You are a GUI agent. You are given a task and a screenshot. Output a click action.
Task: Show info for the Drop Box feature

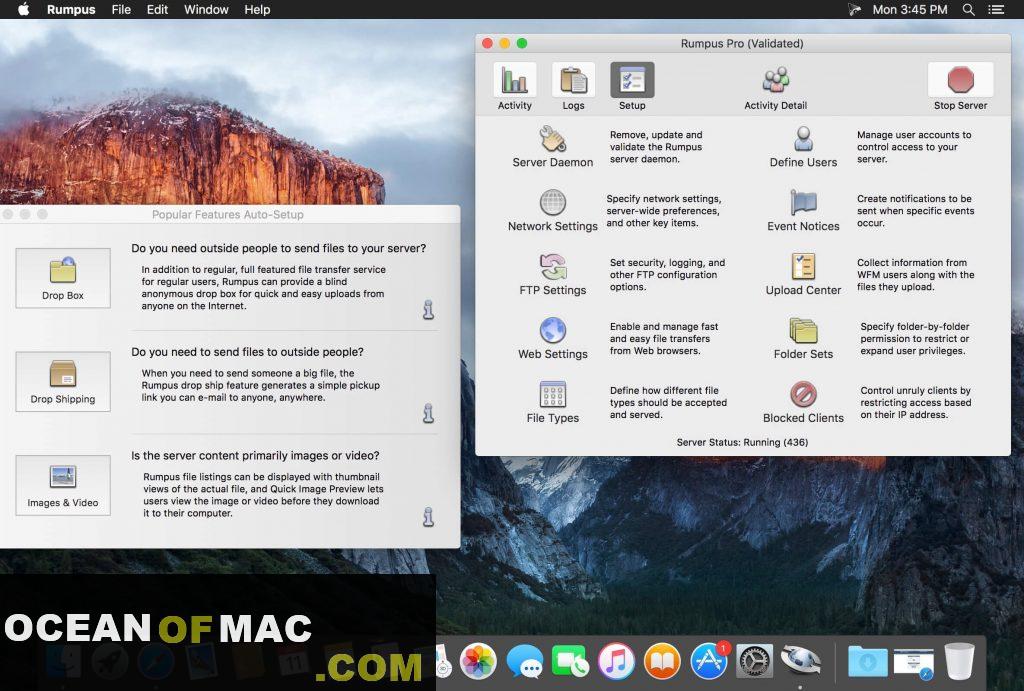(x=428, y=310)
